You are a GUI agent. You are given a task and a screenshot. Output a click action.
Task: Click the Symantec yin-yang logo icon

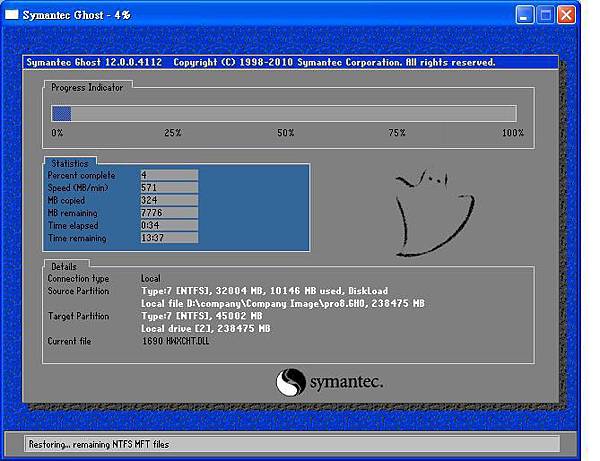[x=290, y=383]
